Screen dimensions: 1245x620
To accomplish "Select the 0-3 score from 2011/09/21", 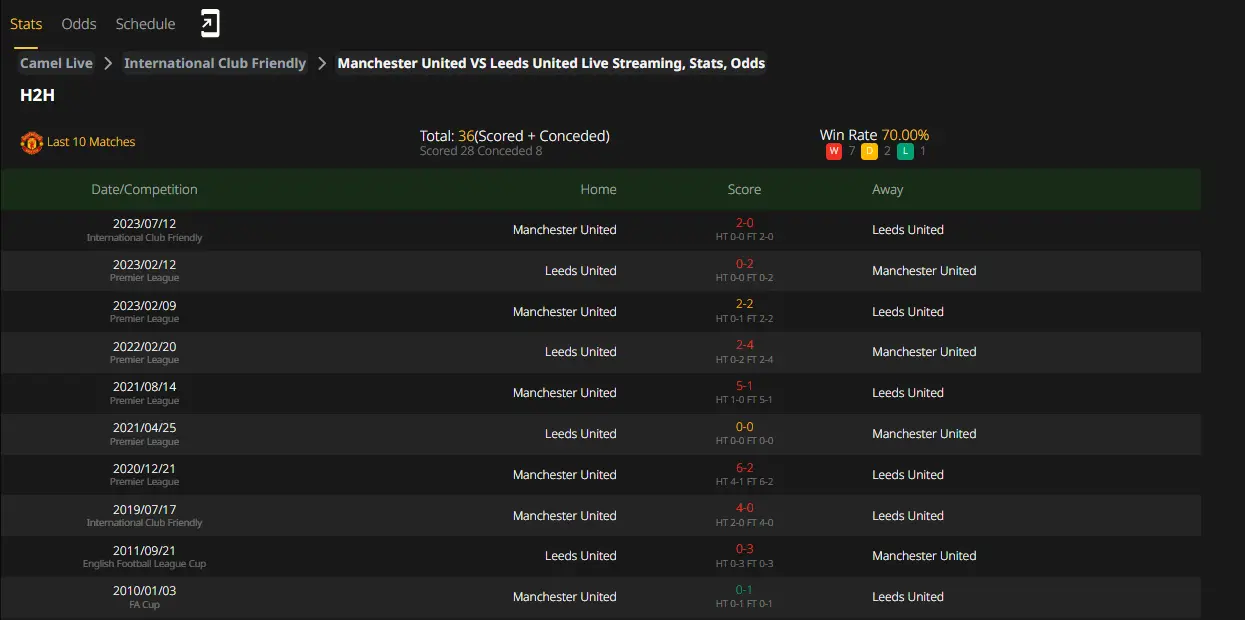I will 744,550.
